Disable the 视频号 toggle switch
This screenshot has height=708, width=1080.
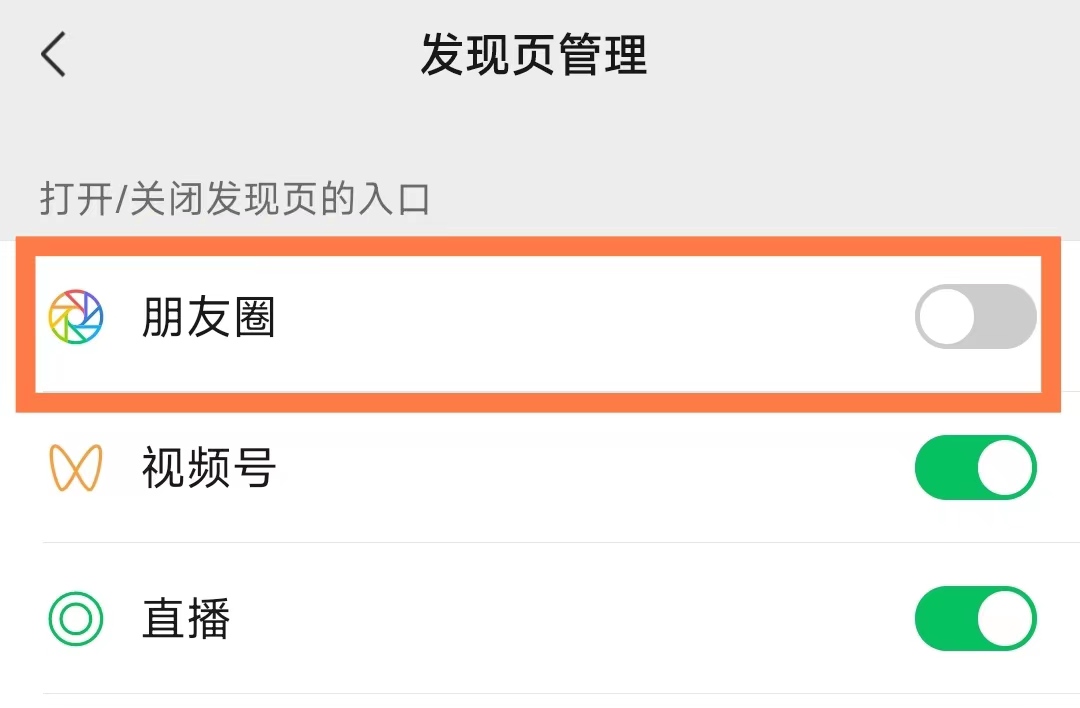click(x=975, y=467)
